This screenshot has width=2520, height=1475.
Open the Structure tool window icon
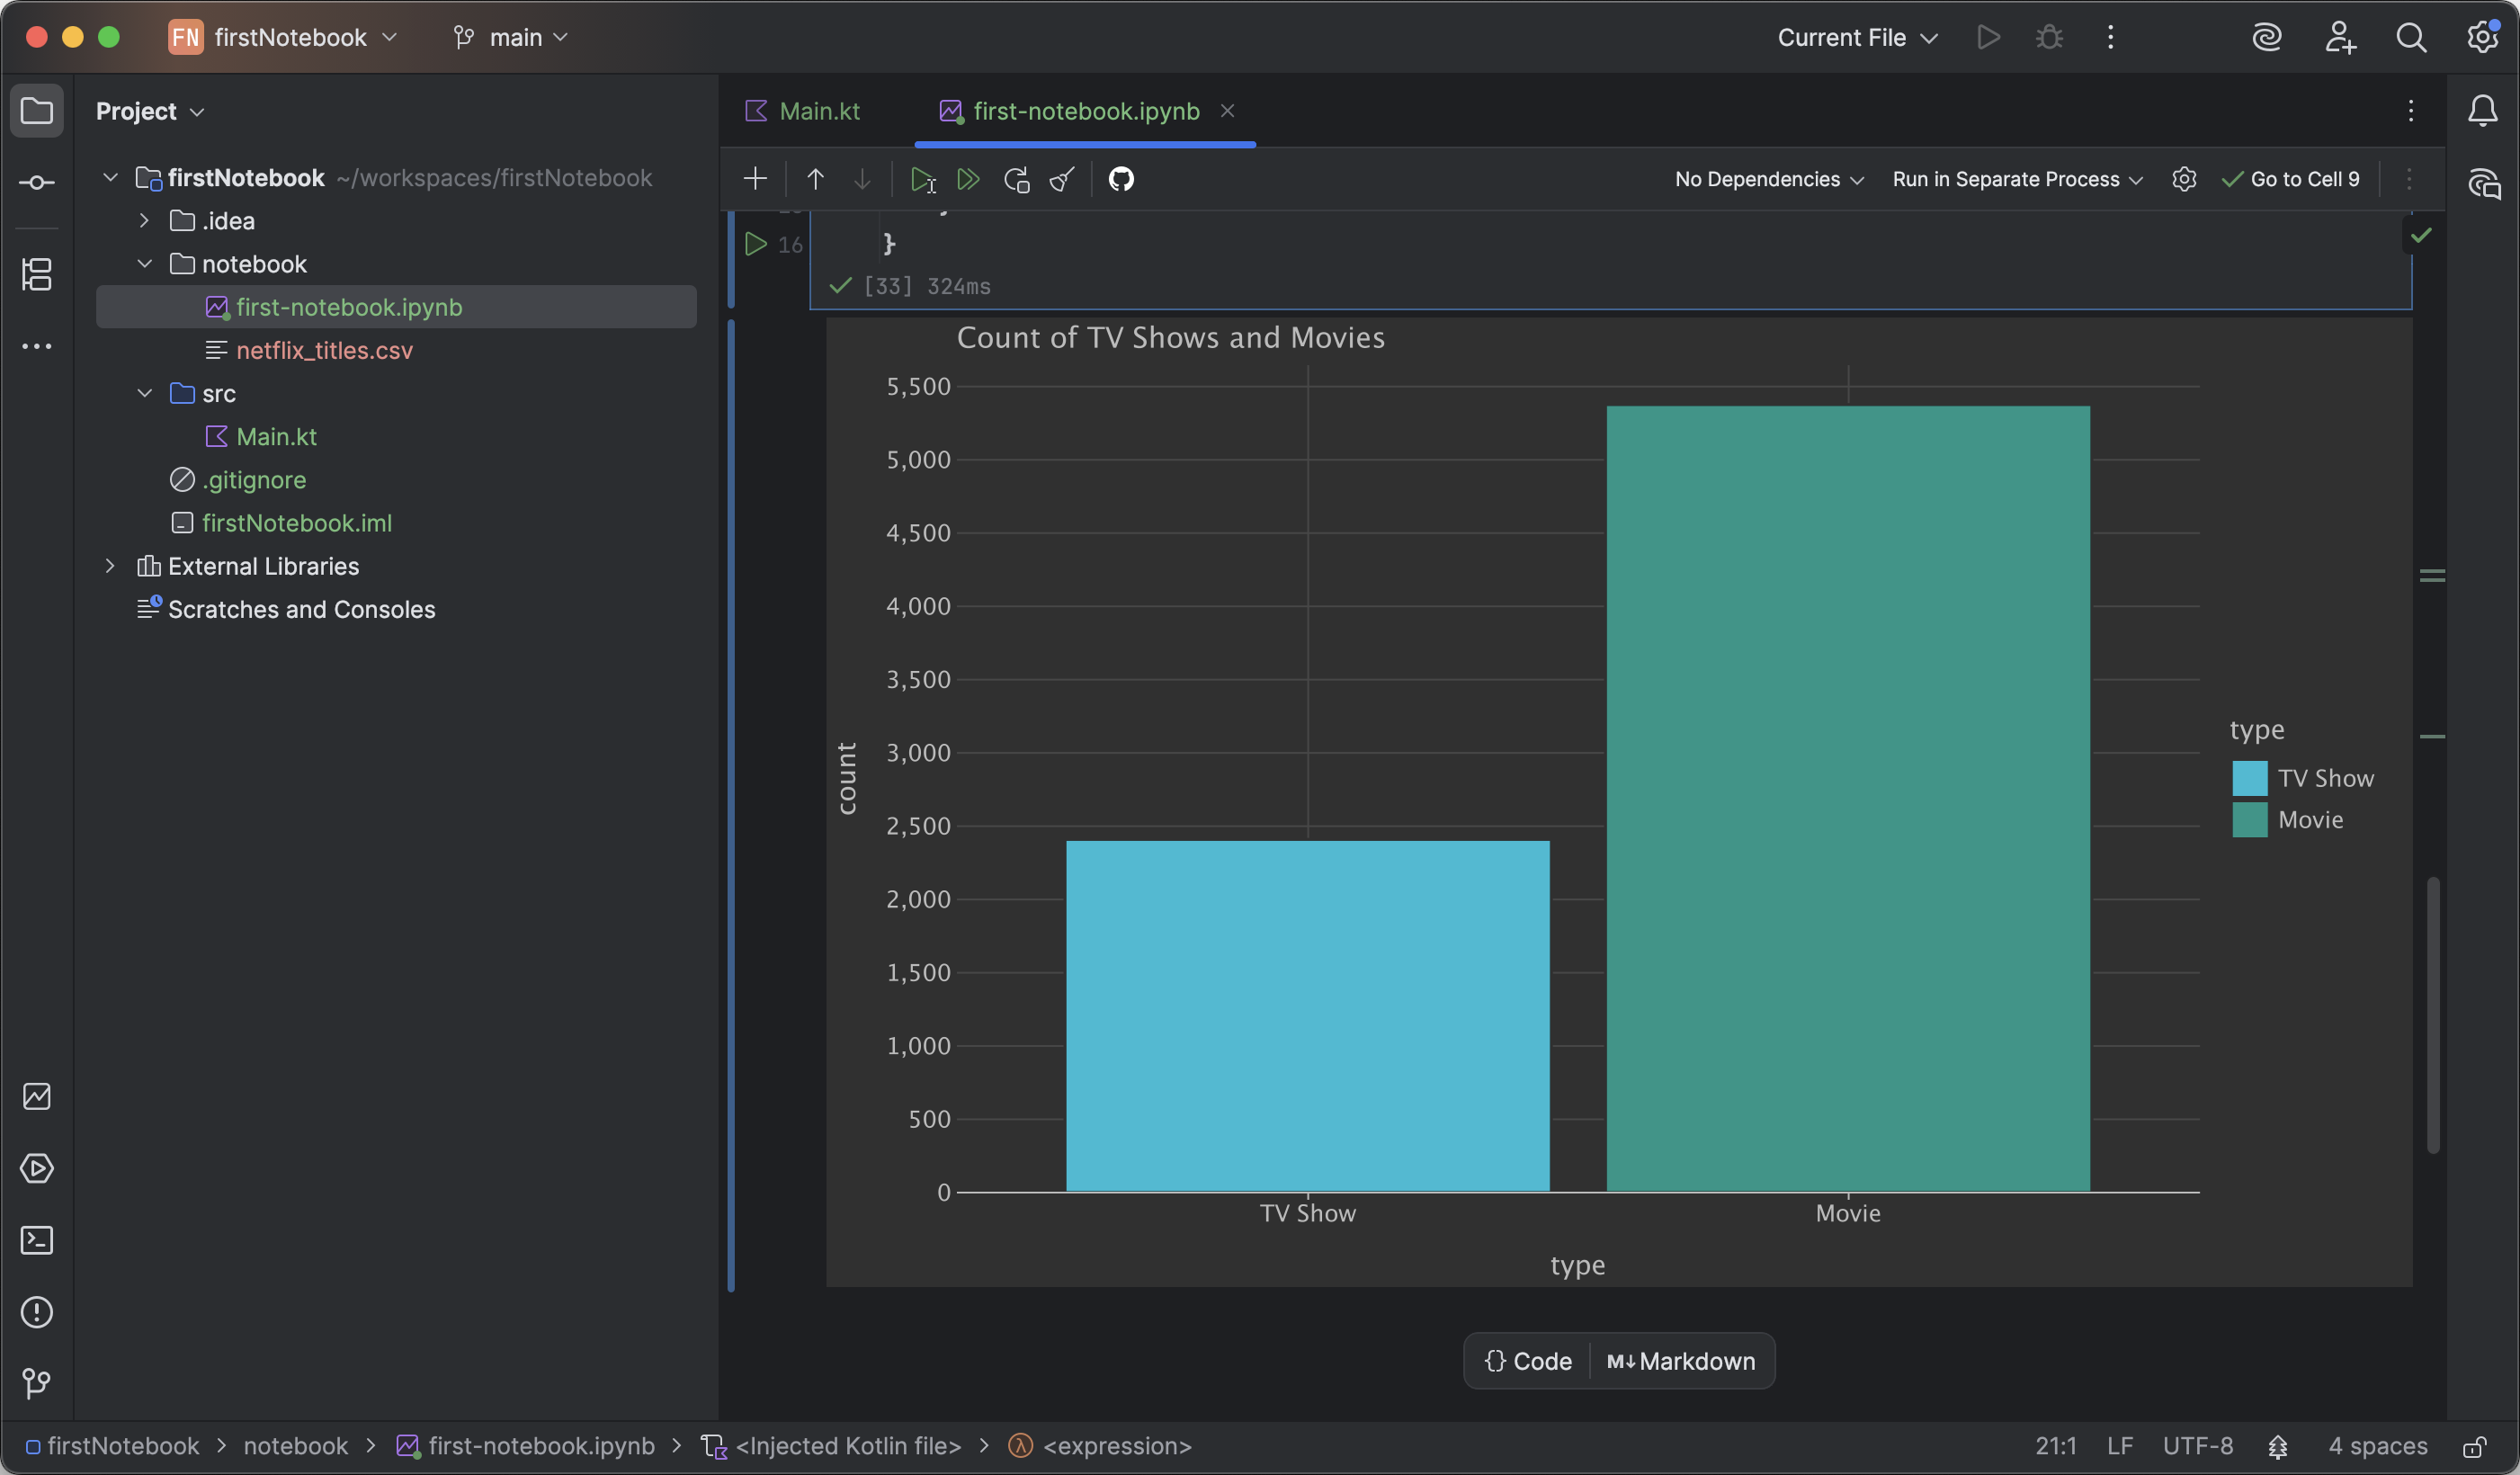[x=37, y=274]
